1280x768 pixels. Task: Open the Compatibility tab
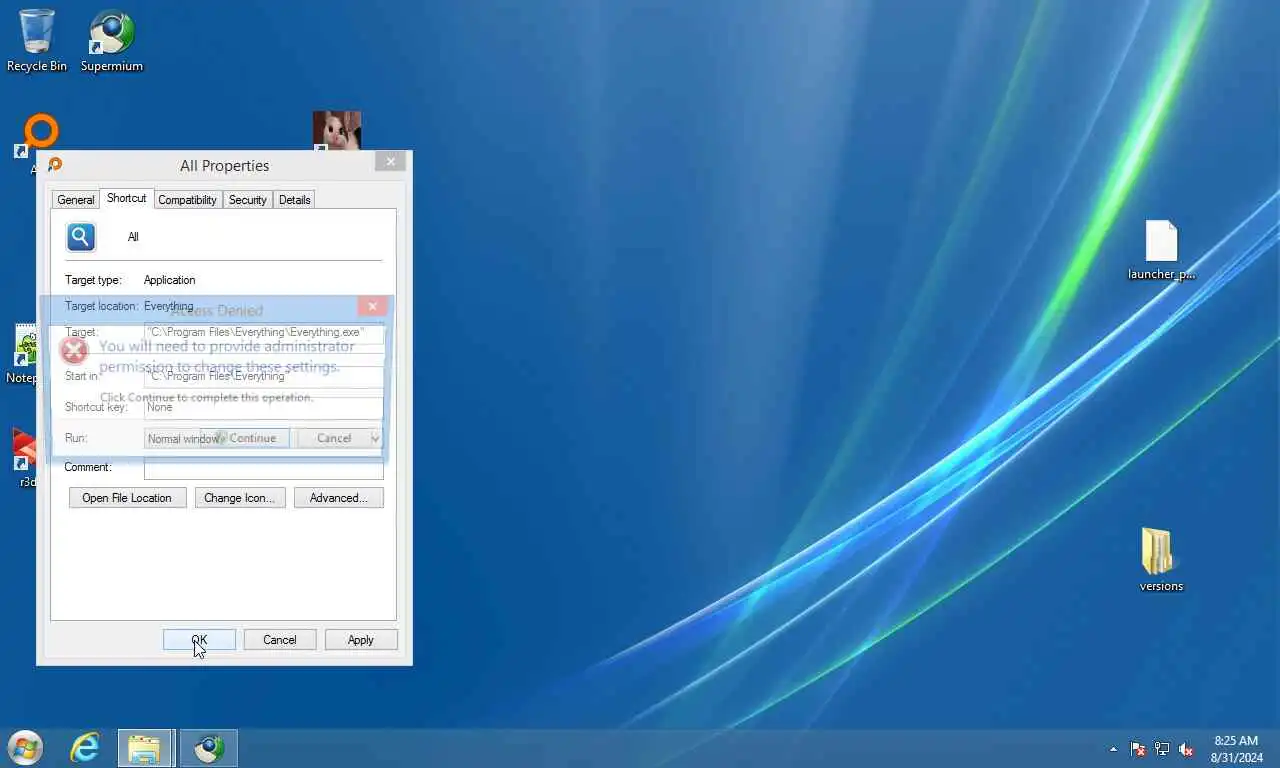187,200
